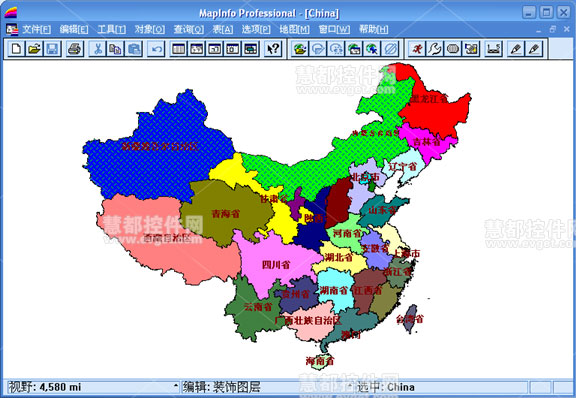Click the Undo arrow icon
Image resolution: width=576 pixels, height=398 pixels.
click(156, 49)
